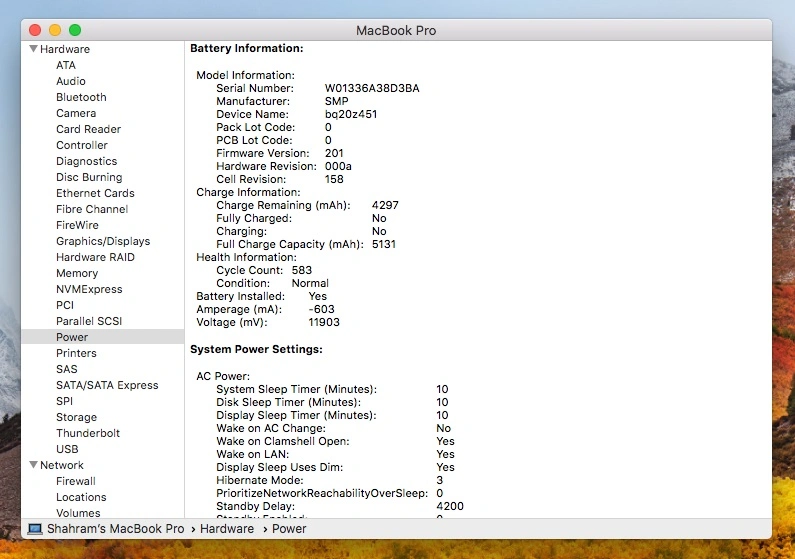Select Hardware RAID in the sidebar
This screenshot has height=559, width=795.
(95, 257)
